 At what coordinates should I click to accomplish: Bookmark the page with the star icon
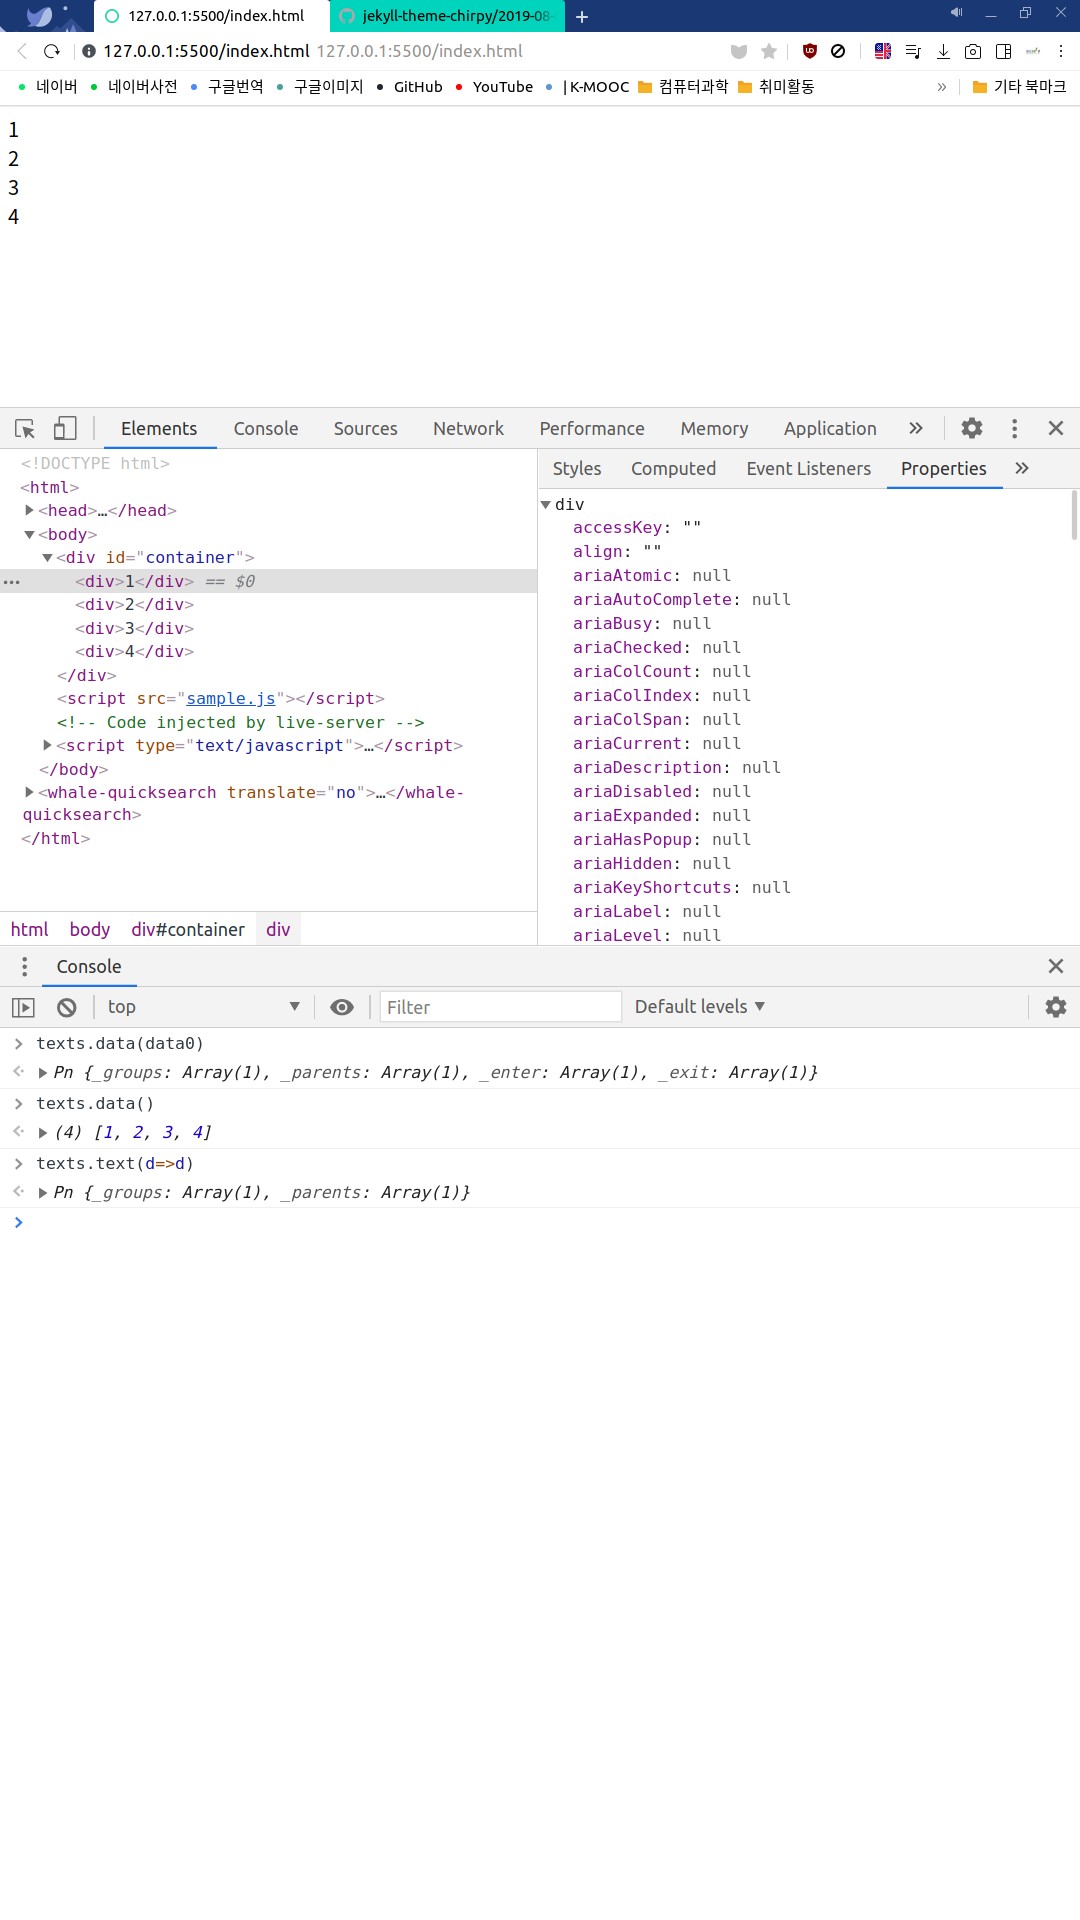pos(769,51)
